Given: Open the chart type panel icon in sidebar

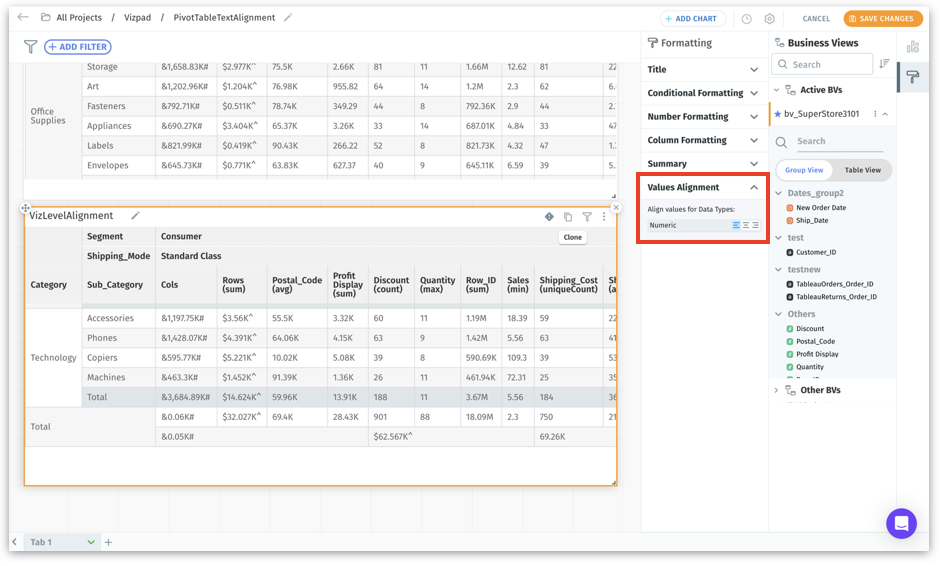Looking at the screenshot, I should coord(912,47).
